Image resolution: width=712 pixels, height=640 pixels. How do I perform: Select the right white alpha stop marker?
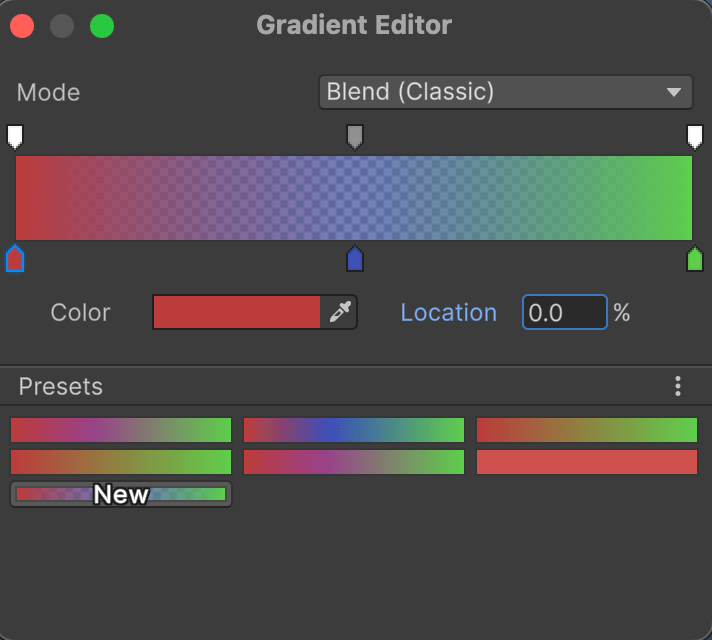(695, 136)
